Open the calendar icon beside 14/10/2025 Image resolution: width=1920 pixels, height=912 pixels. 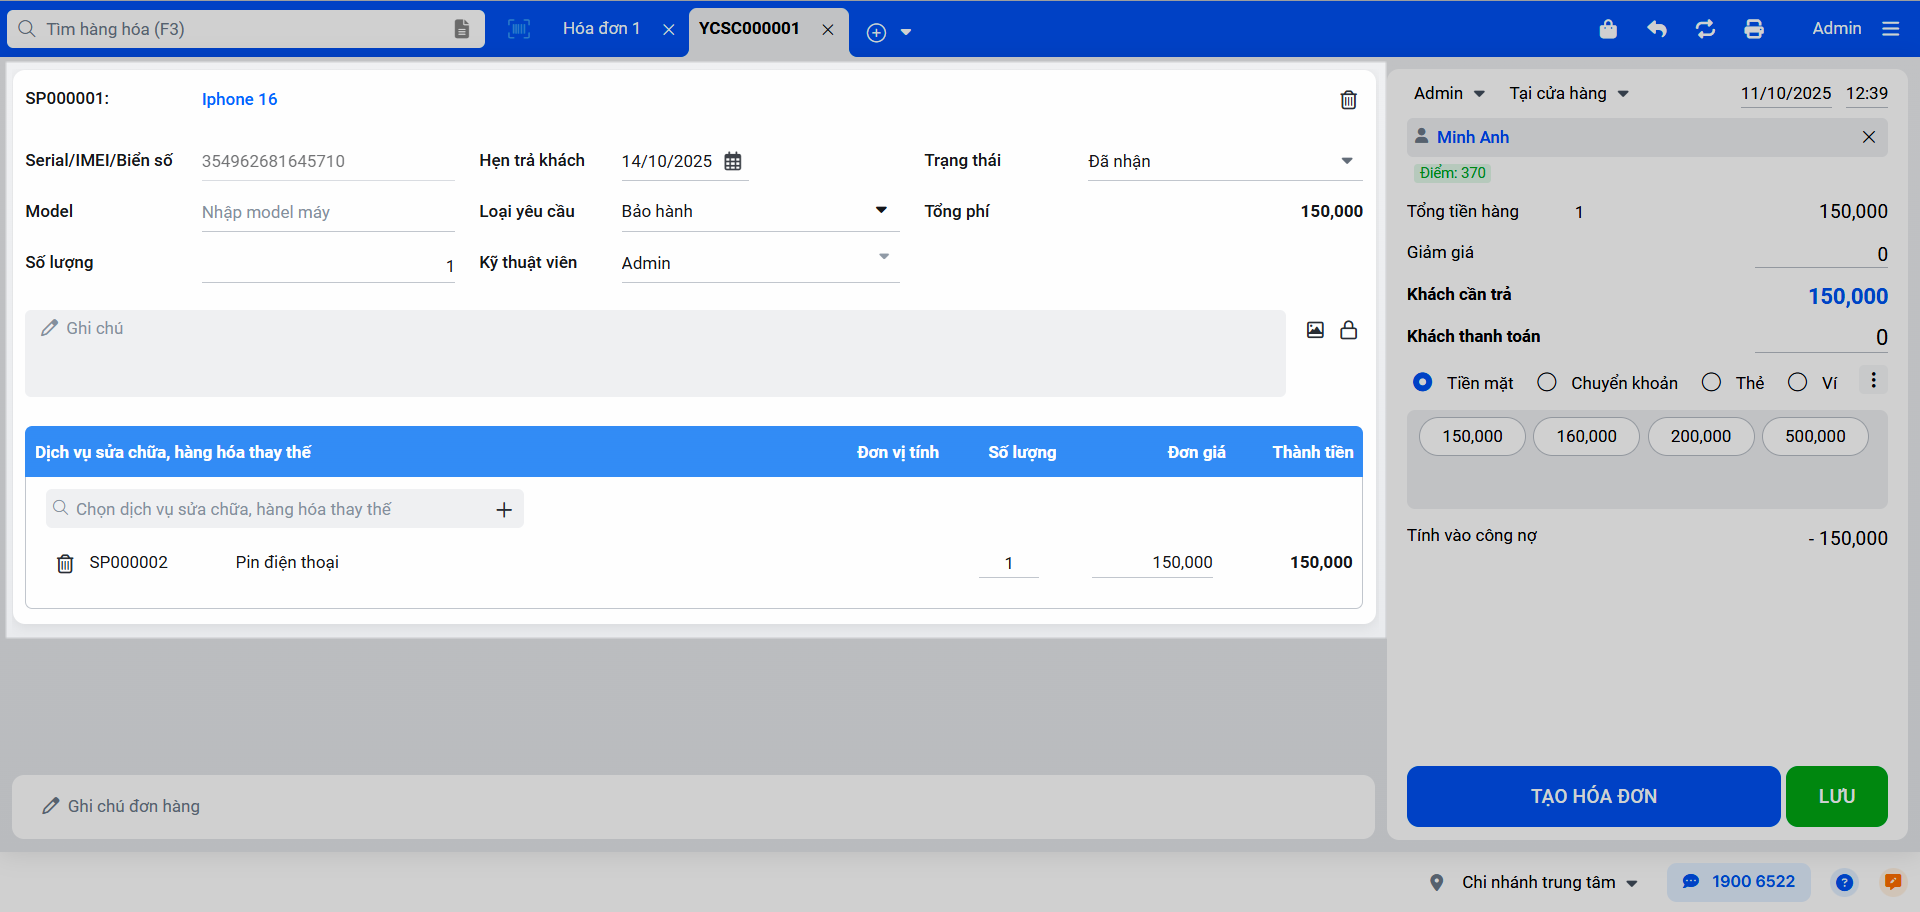tap(733, 161)
